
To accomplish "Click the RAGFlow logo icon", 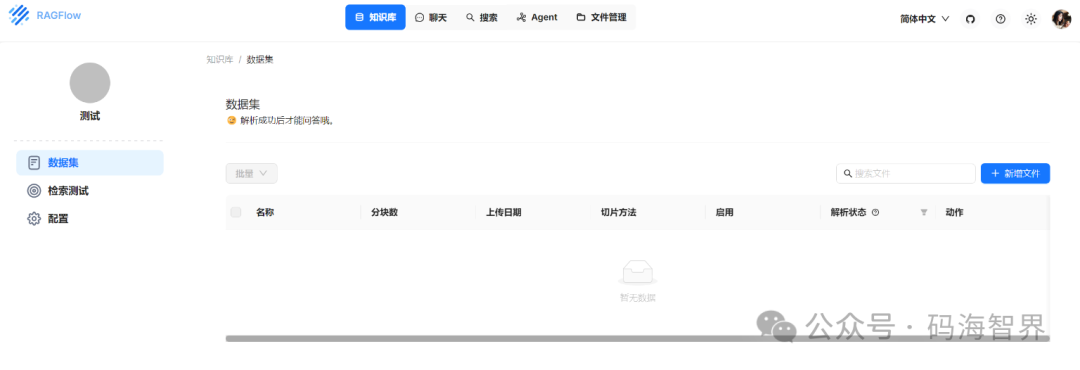I will click(x=19, y=14).
